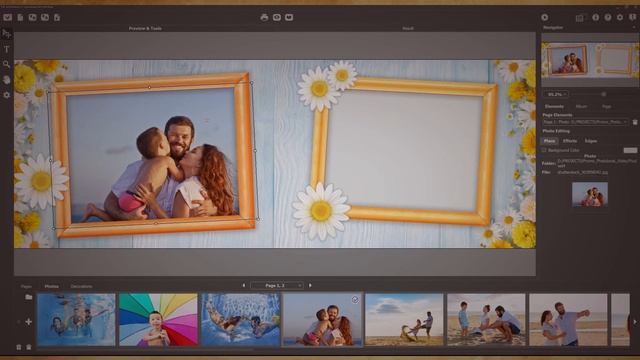Click the File name text
This screenshot has height=360, width=640.
[x=582, y=173]
